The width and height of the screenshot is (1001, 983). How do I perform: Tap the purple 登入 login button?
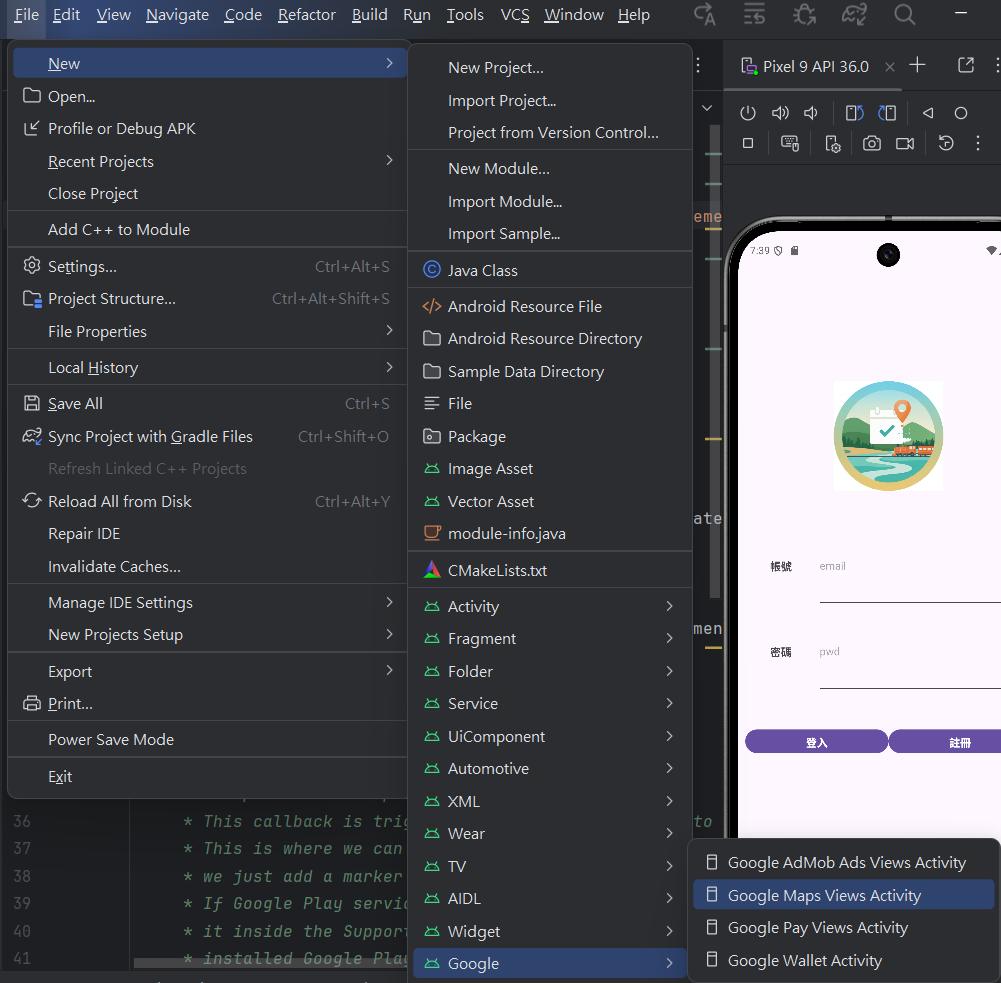tap(816, 742)
